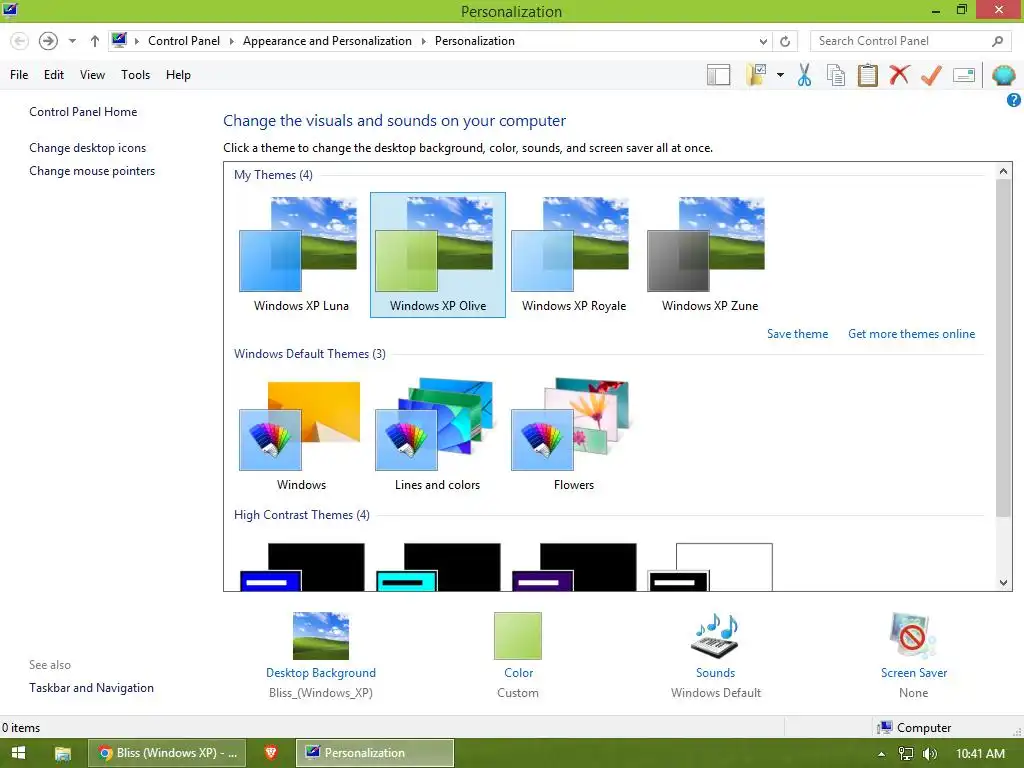Select the Windows XP Luna theme

(301, 255)
